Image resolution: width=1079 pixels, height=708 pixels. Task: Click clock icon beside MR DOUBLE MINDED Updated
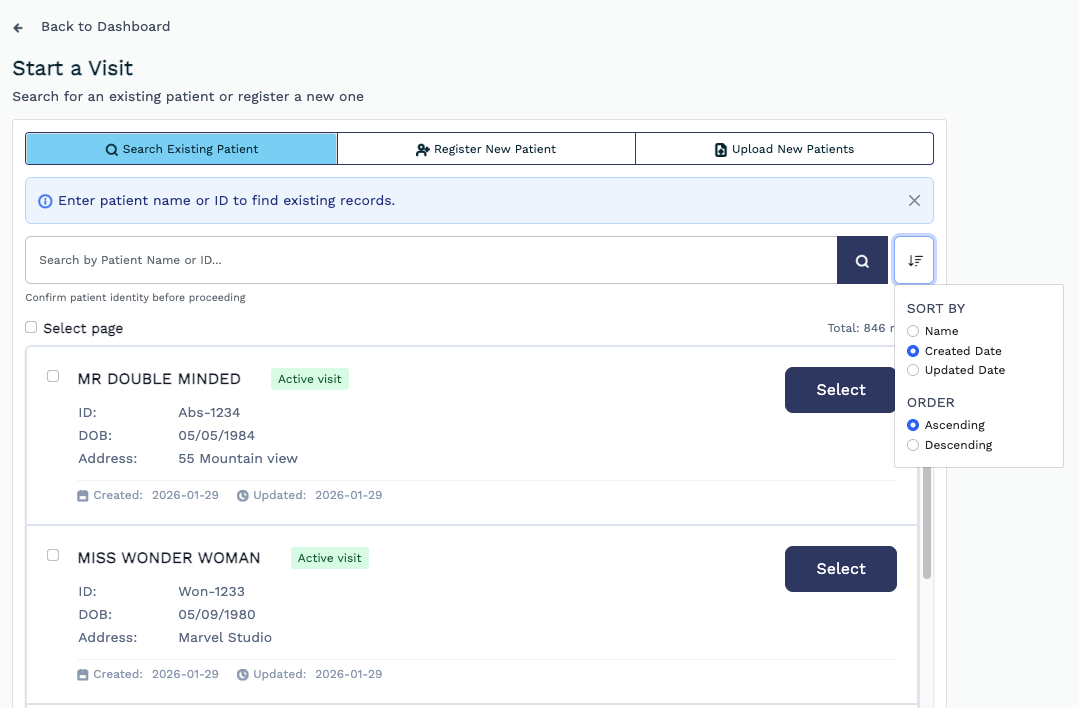click(x=243, y=495)
